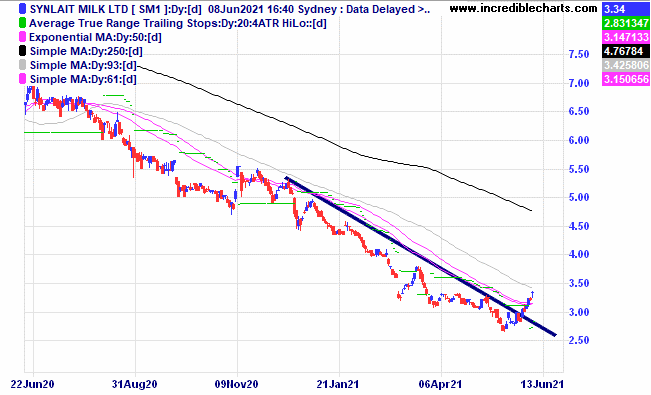Open www.incrediblecharts.com link
Image resolution: width=651 pixels, height=395 pixels.
524,8
